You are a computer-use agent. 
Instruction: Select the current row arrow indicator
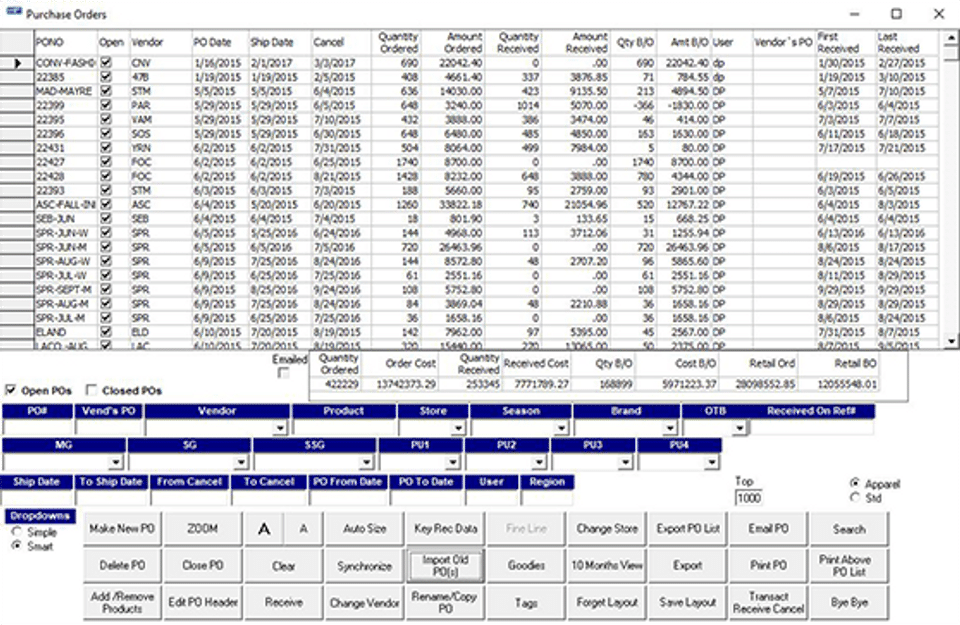coord(17,63)
